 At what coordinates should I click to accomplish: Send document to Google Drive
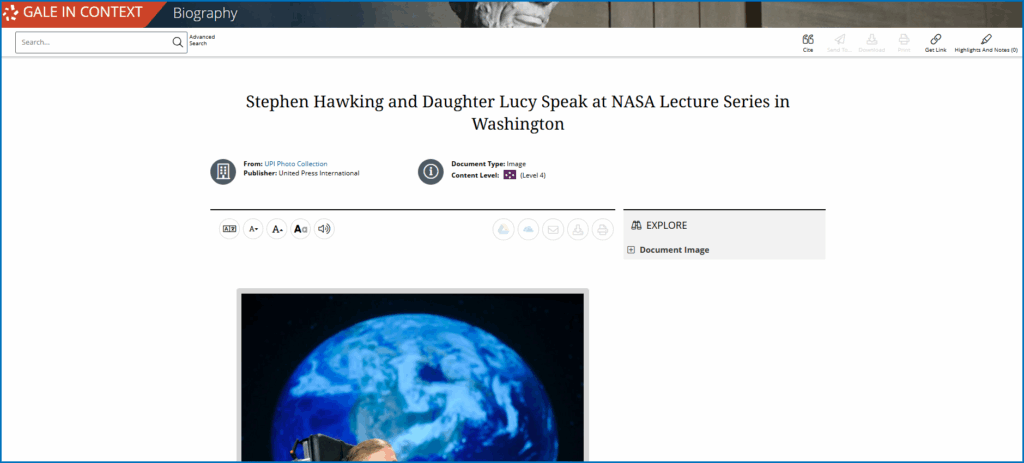(x=504, y=229)
